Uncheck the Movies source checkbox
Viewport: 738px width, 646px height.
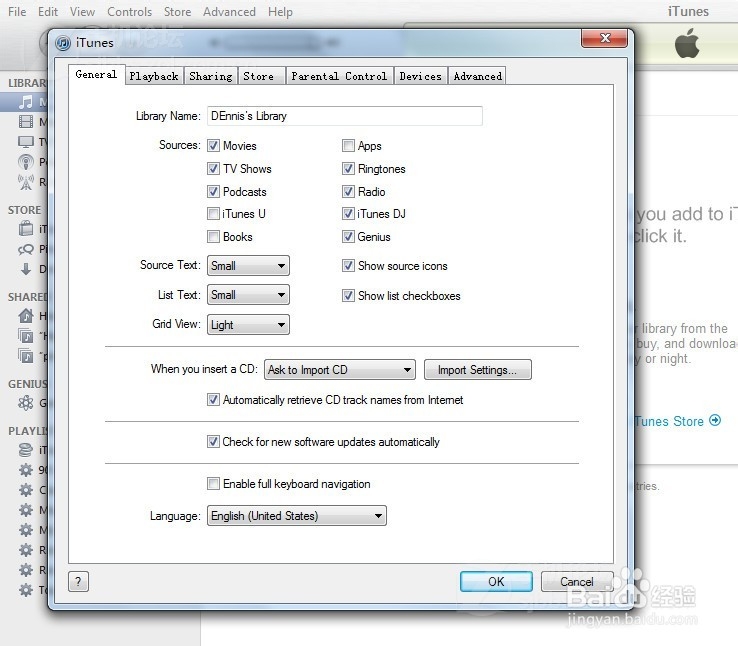213,145
